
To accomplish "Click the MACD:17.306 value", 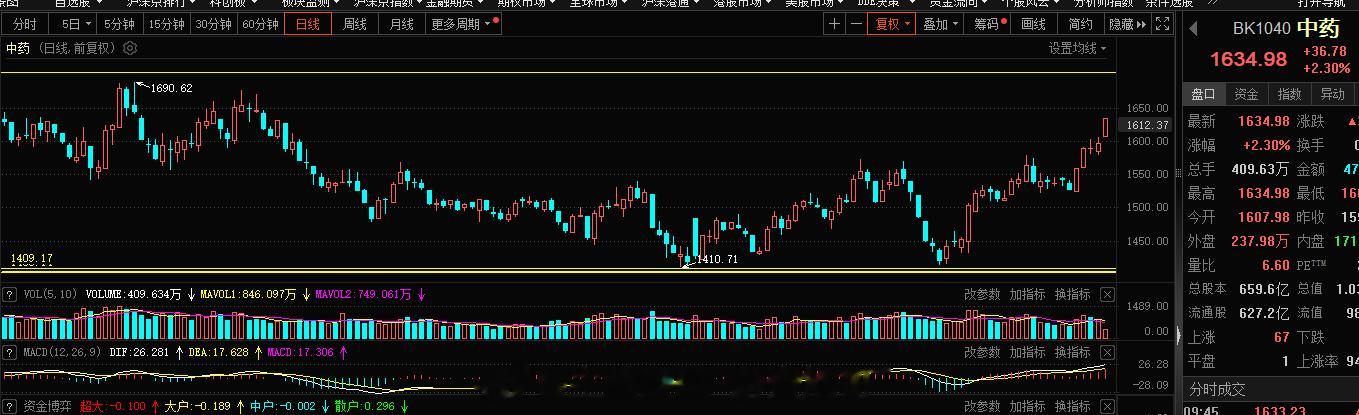I will pyautogui.click(x=300, y=352).
